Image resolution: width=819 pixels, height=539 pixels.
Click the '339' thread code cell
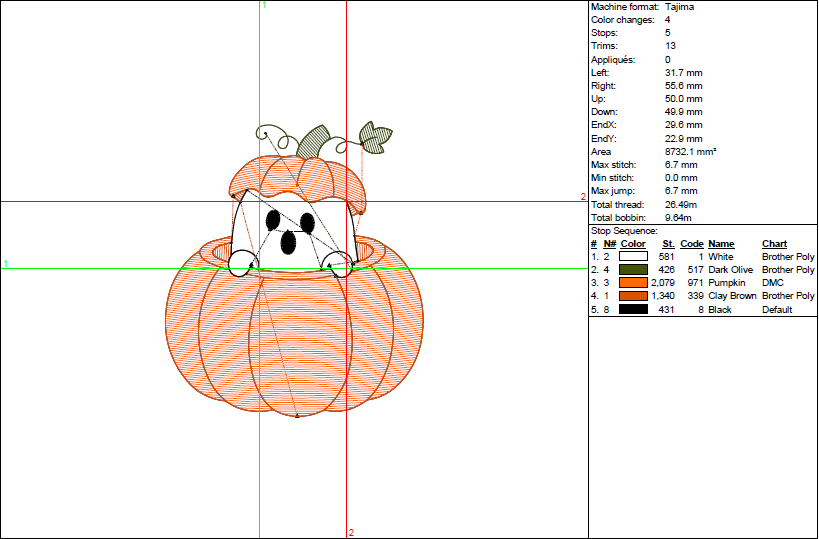696,296
